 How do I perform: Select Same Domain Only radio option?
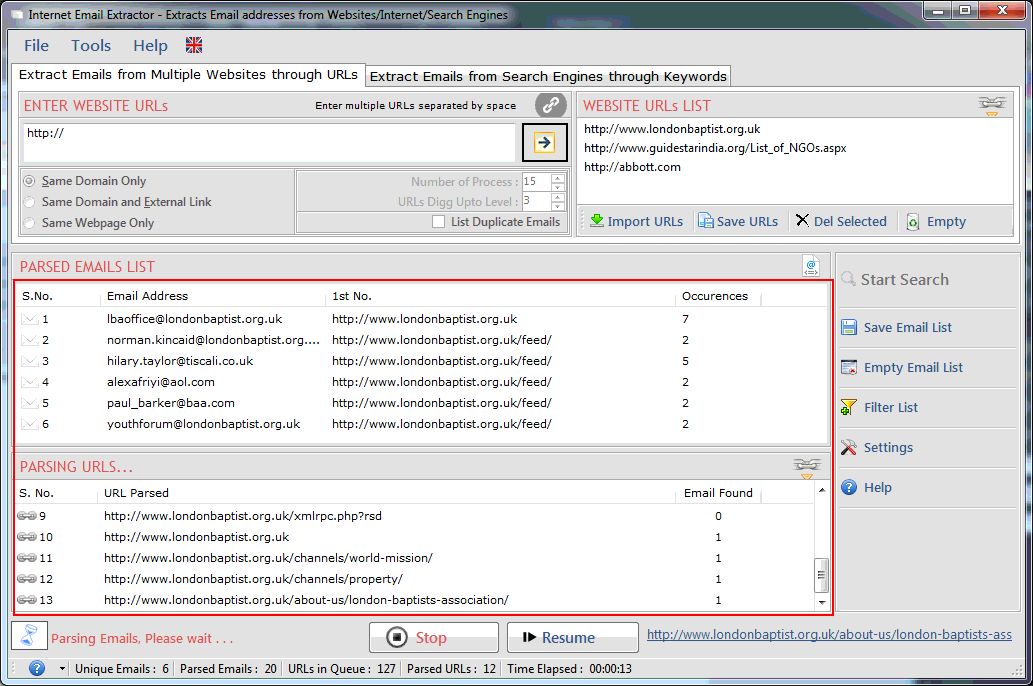tap(29, 181)
